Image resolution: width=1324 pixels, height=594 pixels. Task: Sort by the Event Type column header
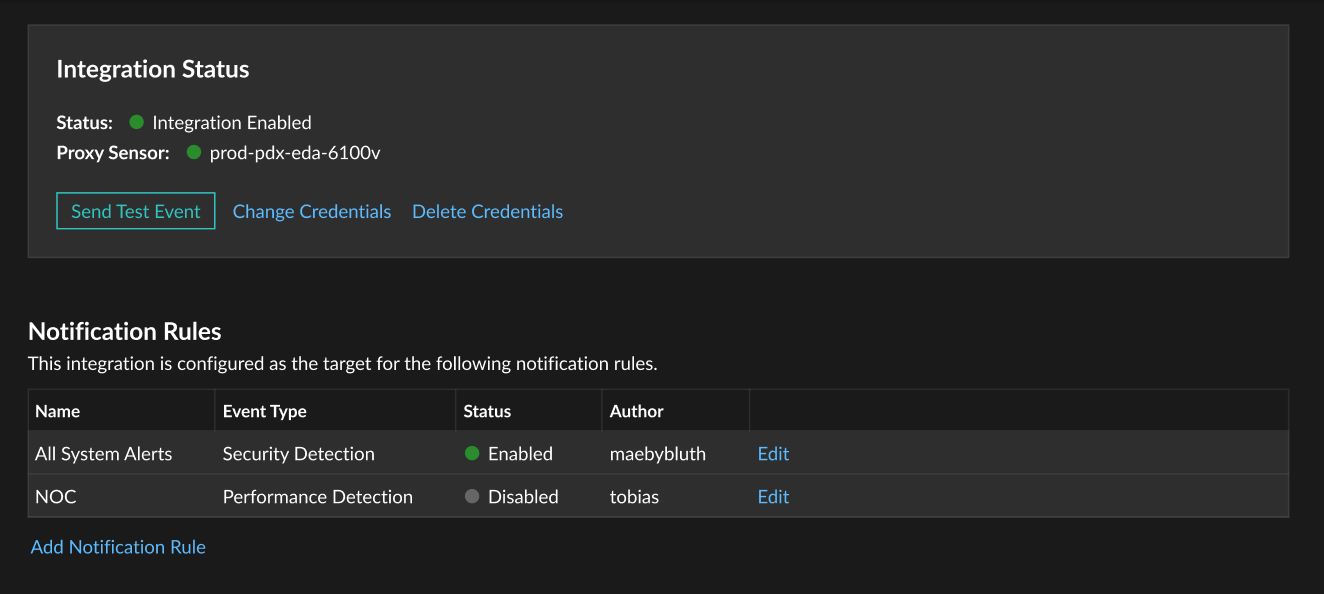(x=264, y=411)
